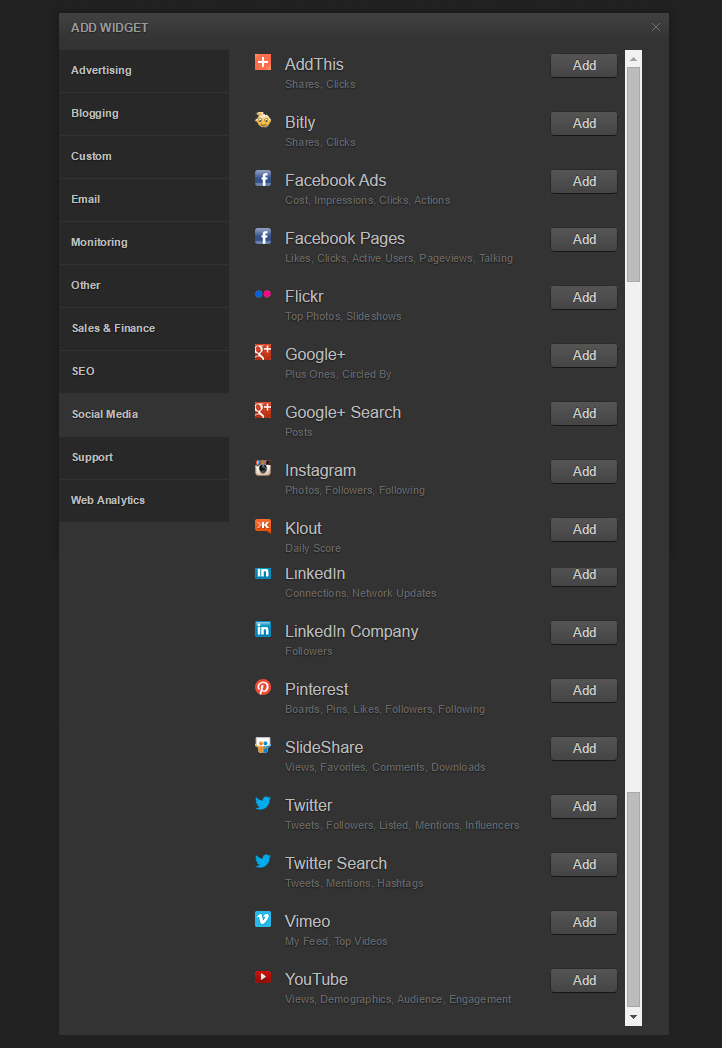The width and height of the screenshot is (722, 1048).
Task: Click the Vimeo title text
Action: coord(308,921)
